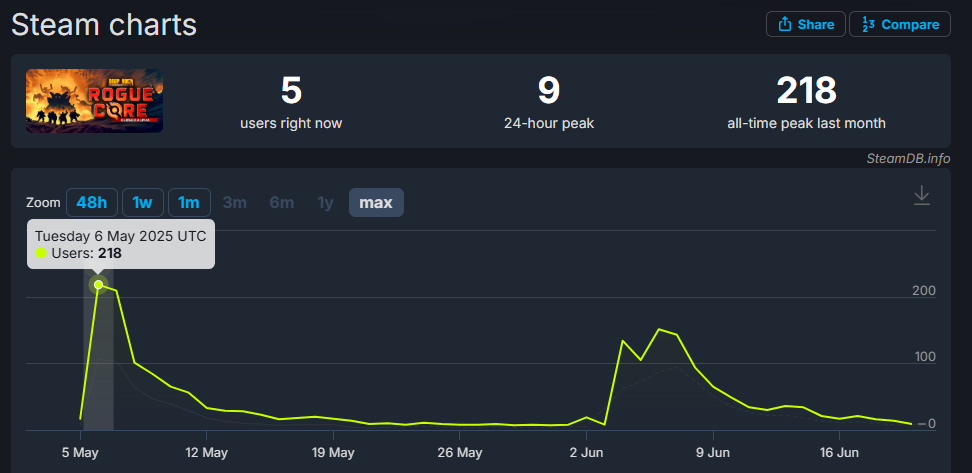Viewport: 972px width, 473px height.
Task: Click the Users: 218 tooltip line
Action: click(x=78, y=253)
